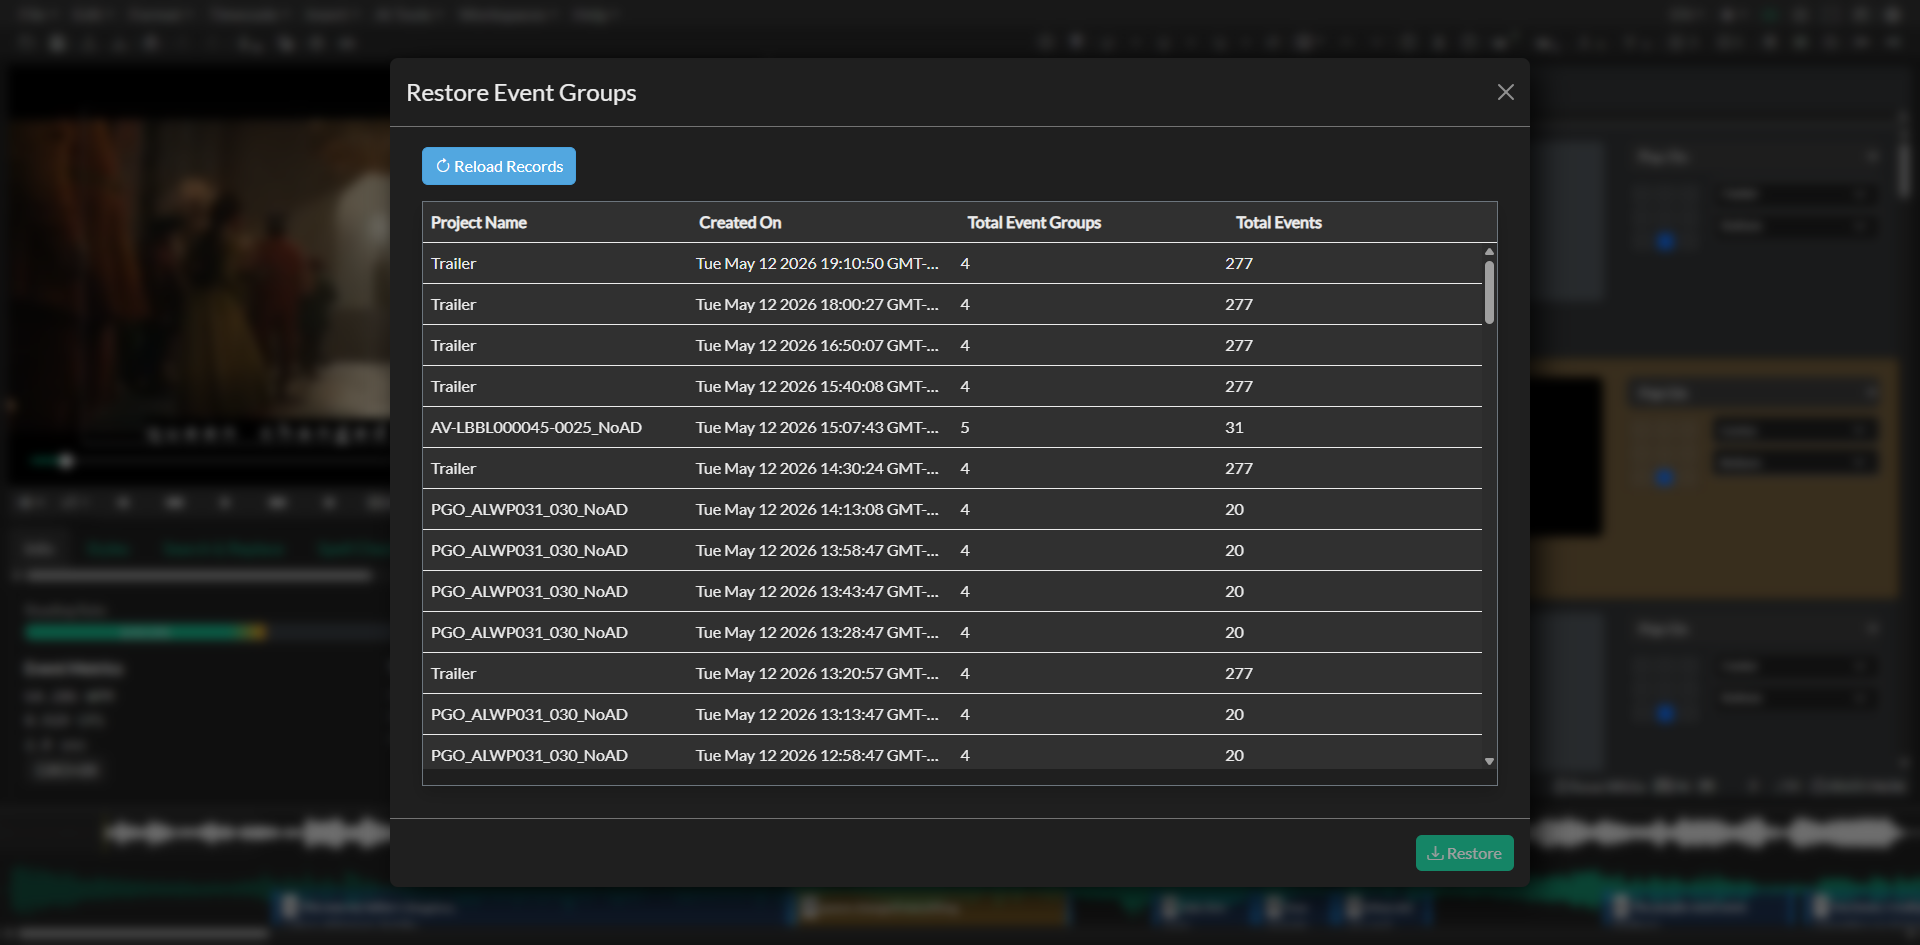Click the Total Events column header
The image size is (1920, 945).
coord(1278,222)
